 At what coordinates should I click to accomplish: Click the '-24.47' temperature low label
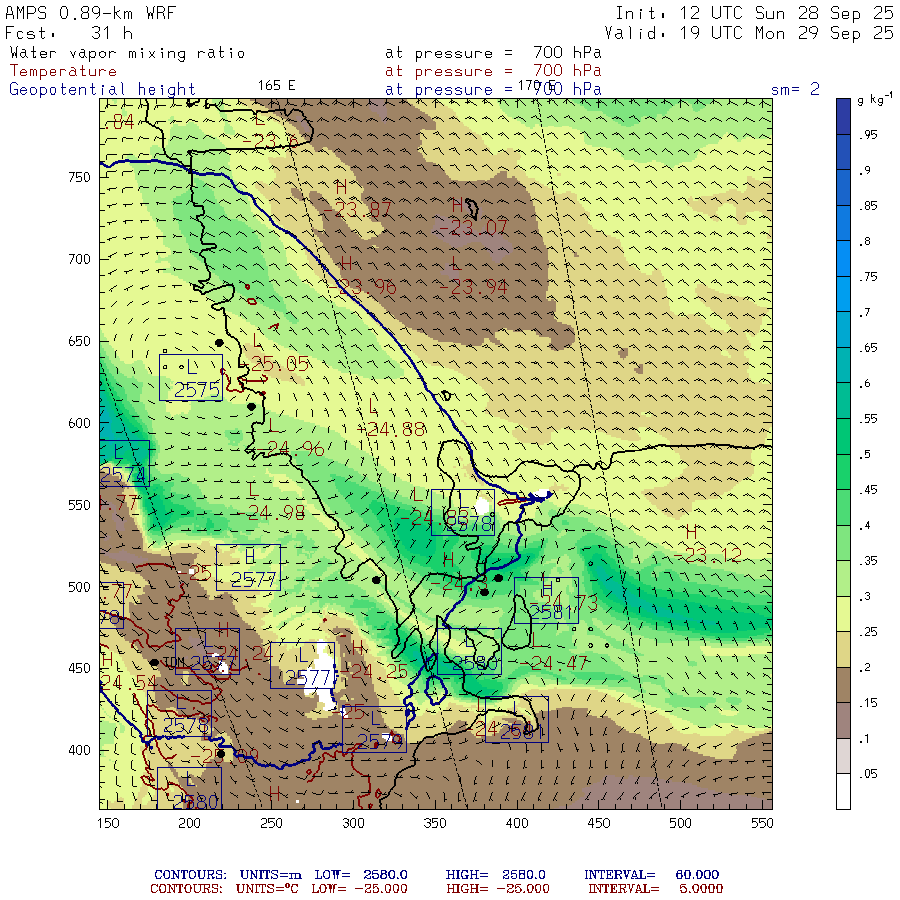click(x=554, y=664)
